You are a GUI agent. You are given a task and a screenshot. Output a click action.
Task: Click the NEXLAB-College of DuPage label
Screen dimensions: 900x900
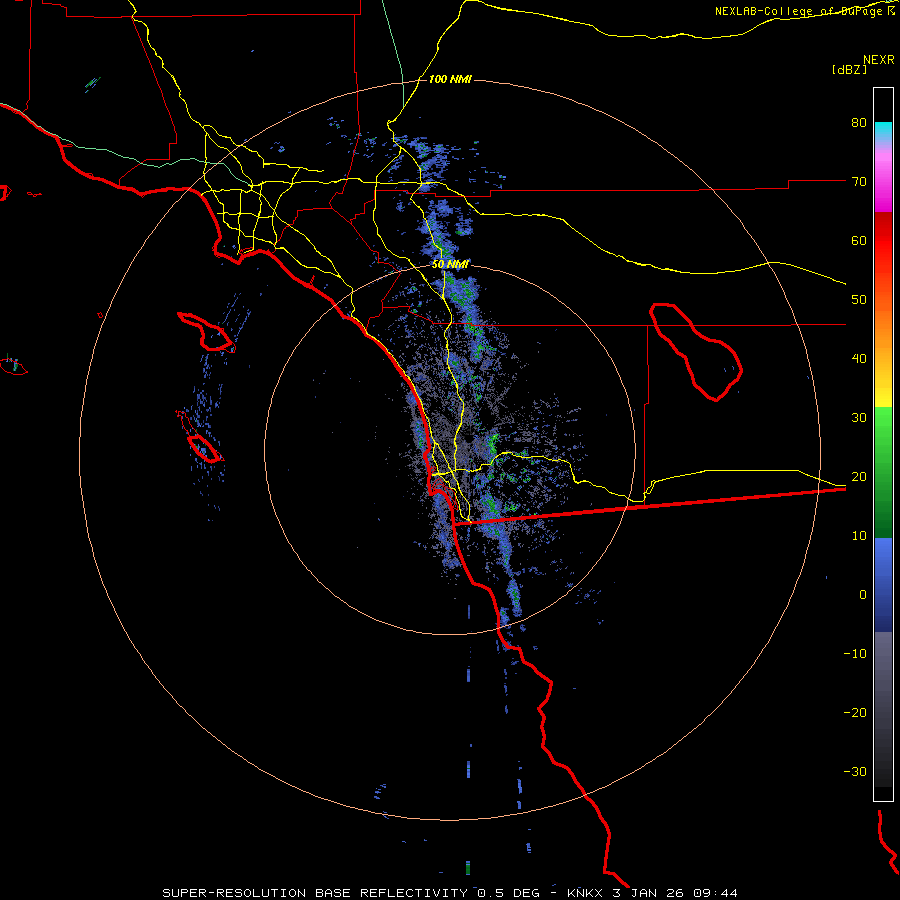tap(804, 11)
